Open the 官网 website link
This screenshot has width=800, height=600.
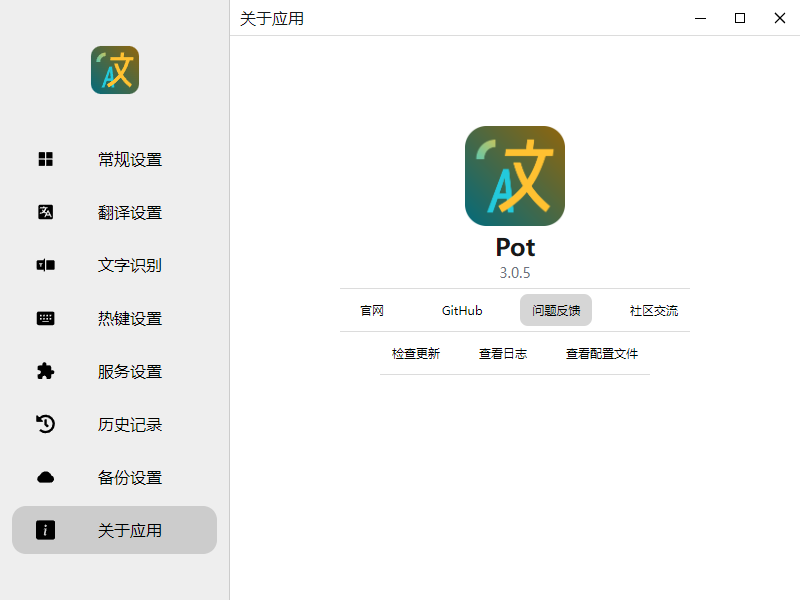coord(371,310)
